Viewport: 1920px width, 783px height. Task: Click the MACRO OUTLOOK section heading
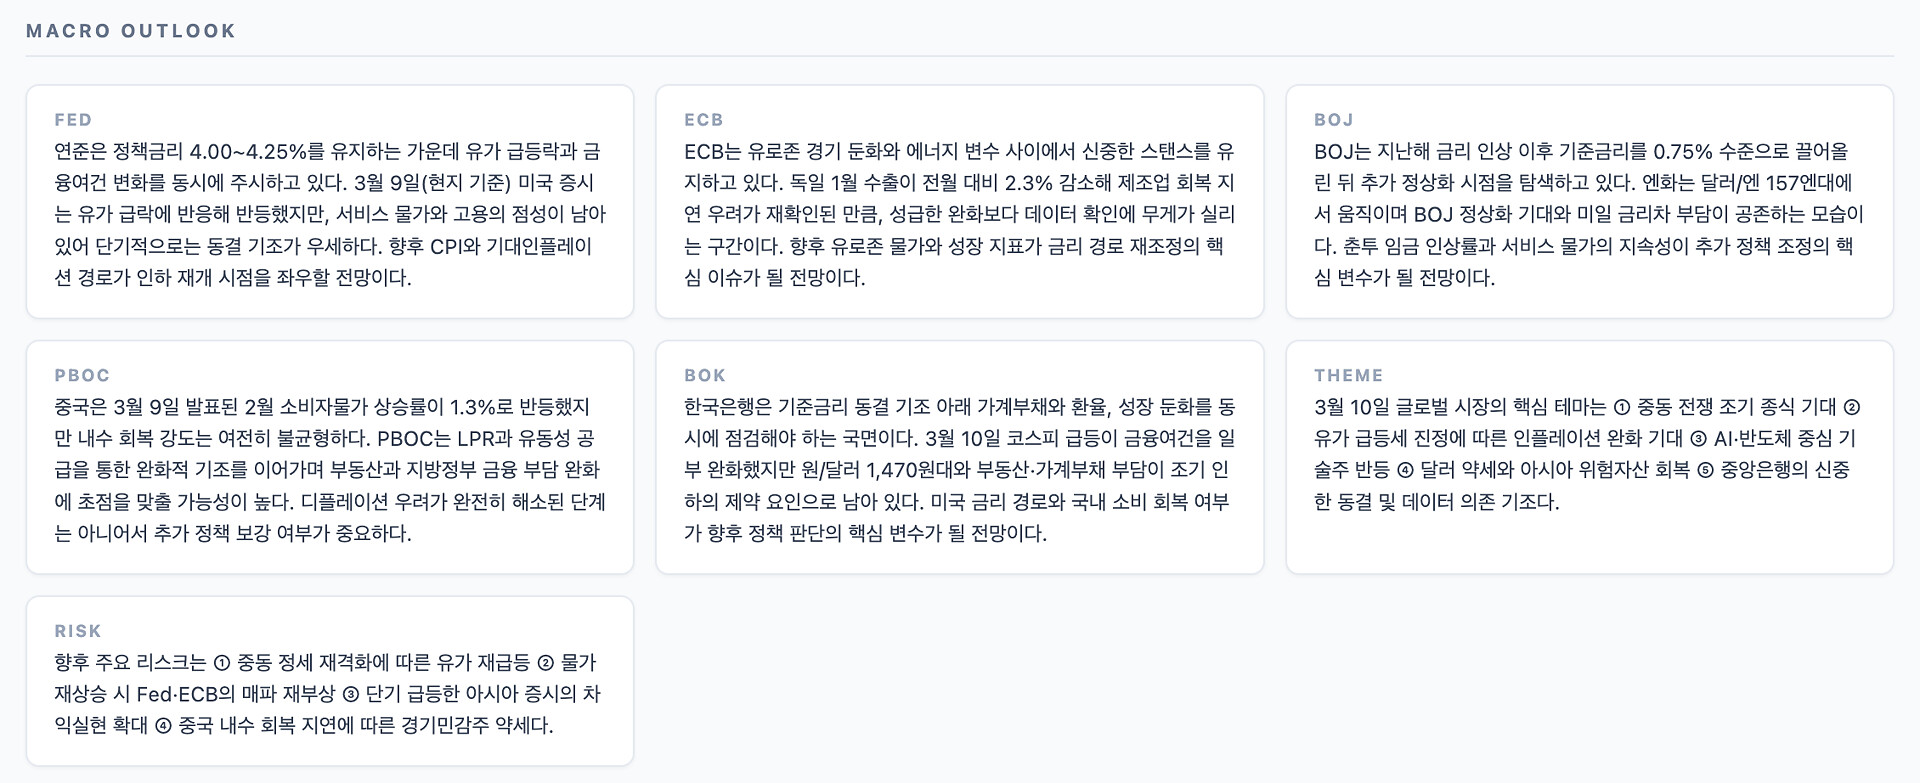coord(131,31)
